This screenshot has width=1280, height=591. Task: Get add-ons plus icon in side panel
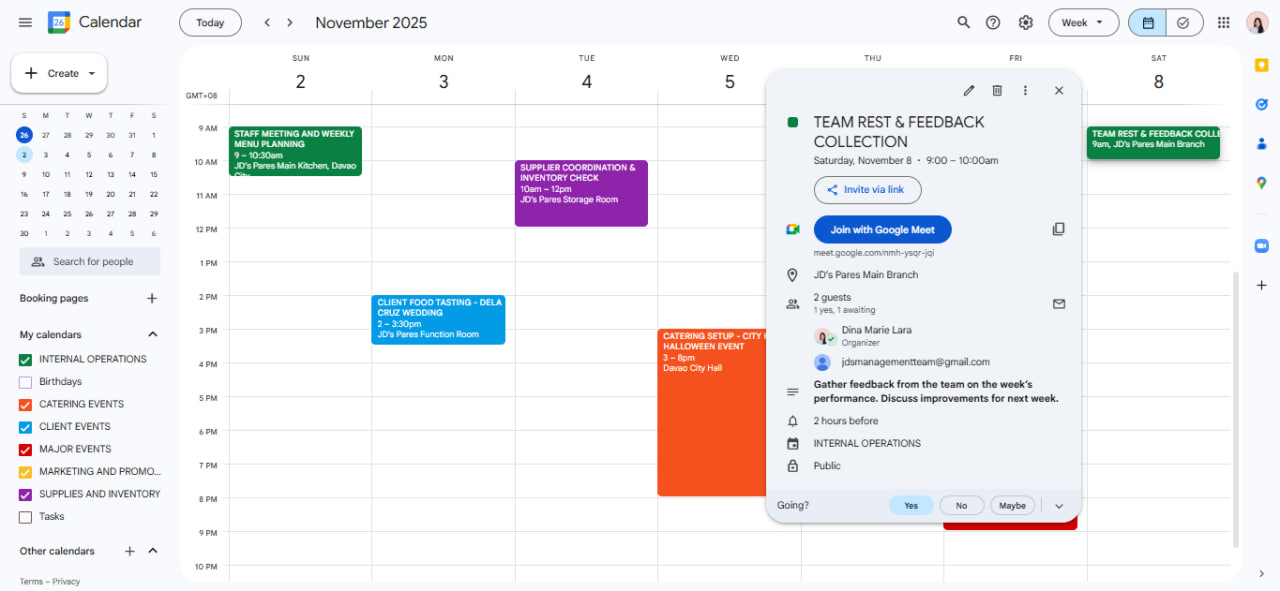tap(1261, 285)
